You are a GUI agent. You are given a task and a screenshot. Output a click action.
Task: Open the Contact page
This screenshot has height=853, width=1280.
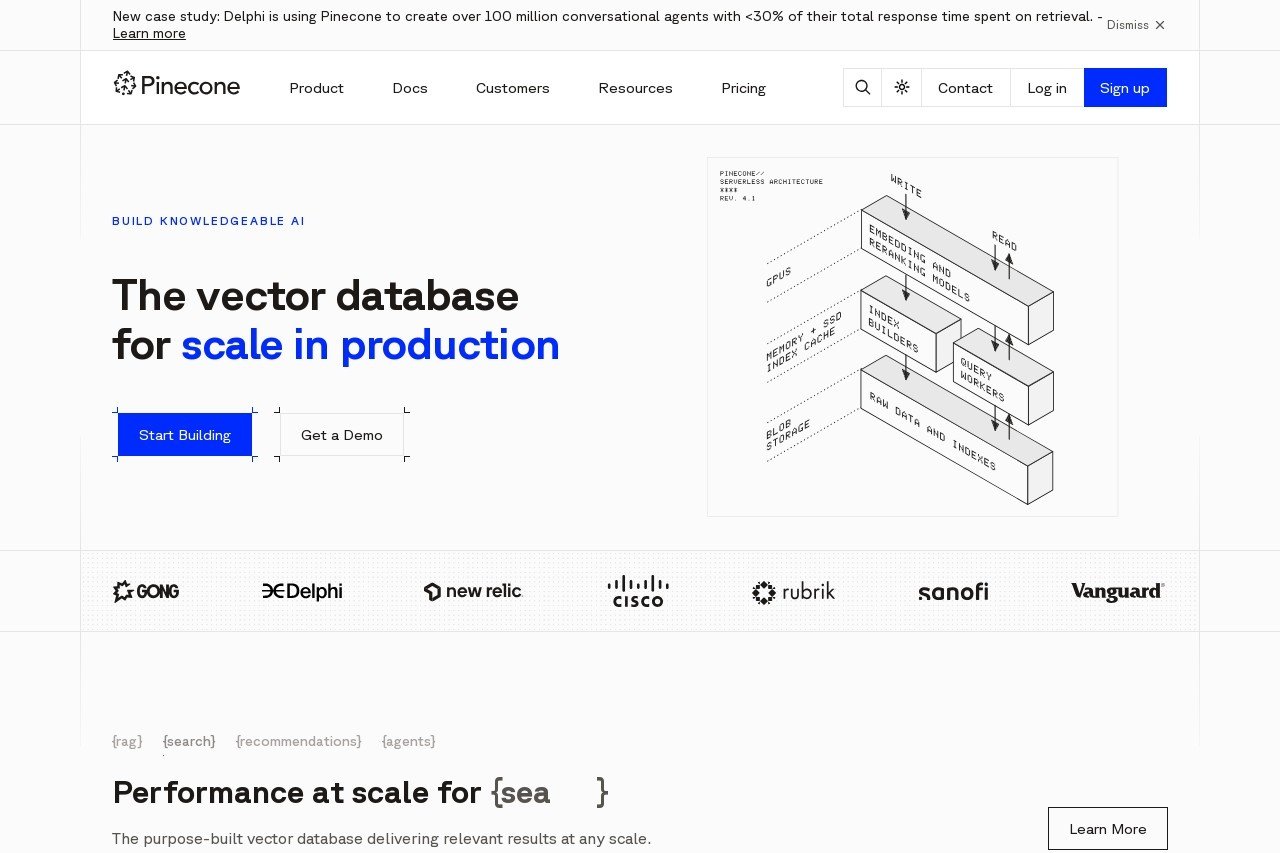[965, 88]
